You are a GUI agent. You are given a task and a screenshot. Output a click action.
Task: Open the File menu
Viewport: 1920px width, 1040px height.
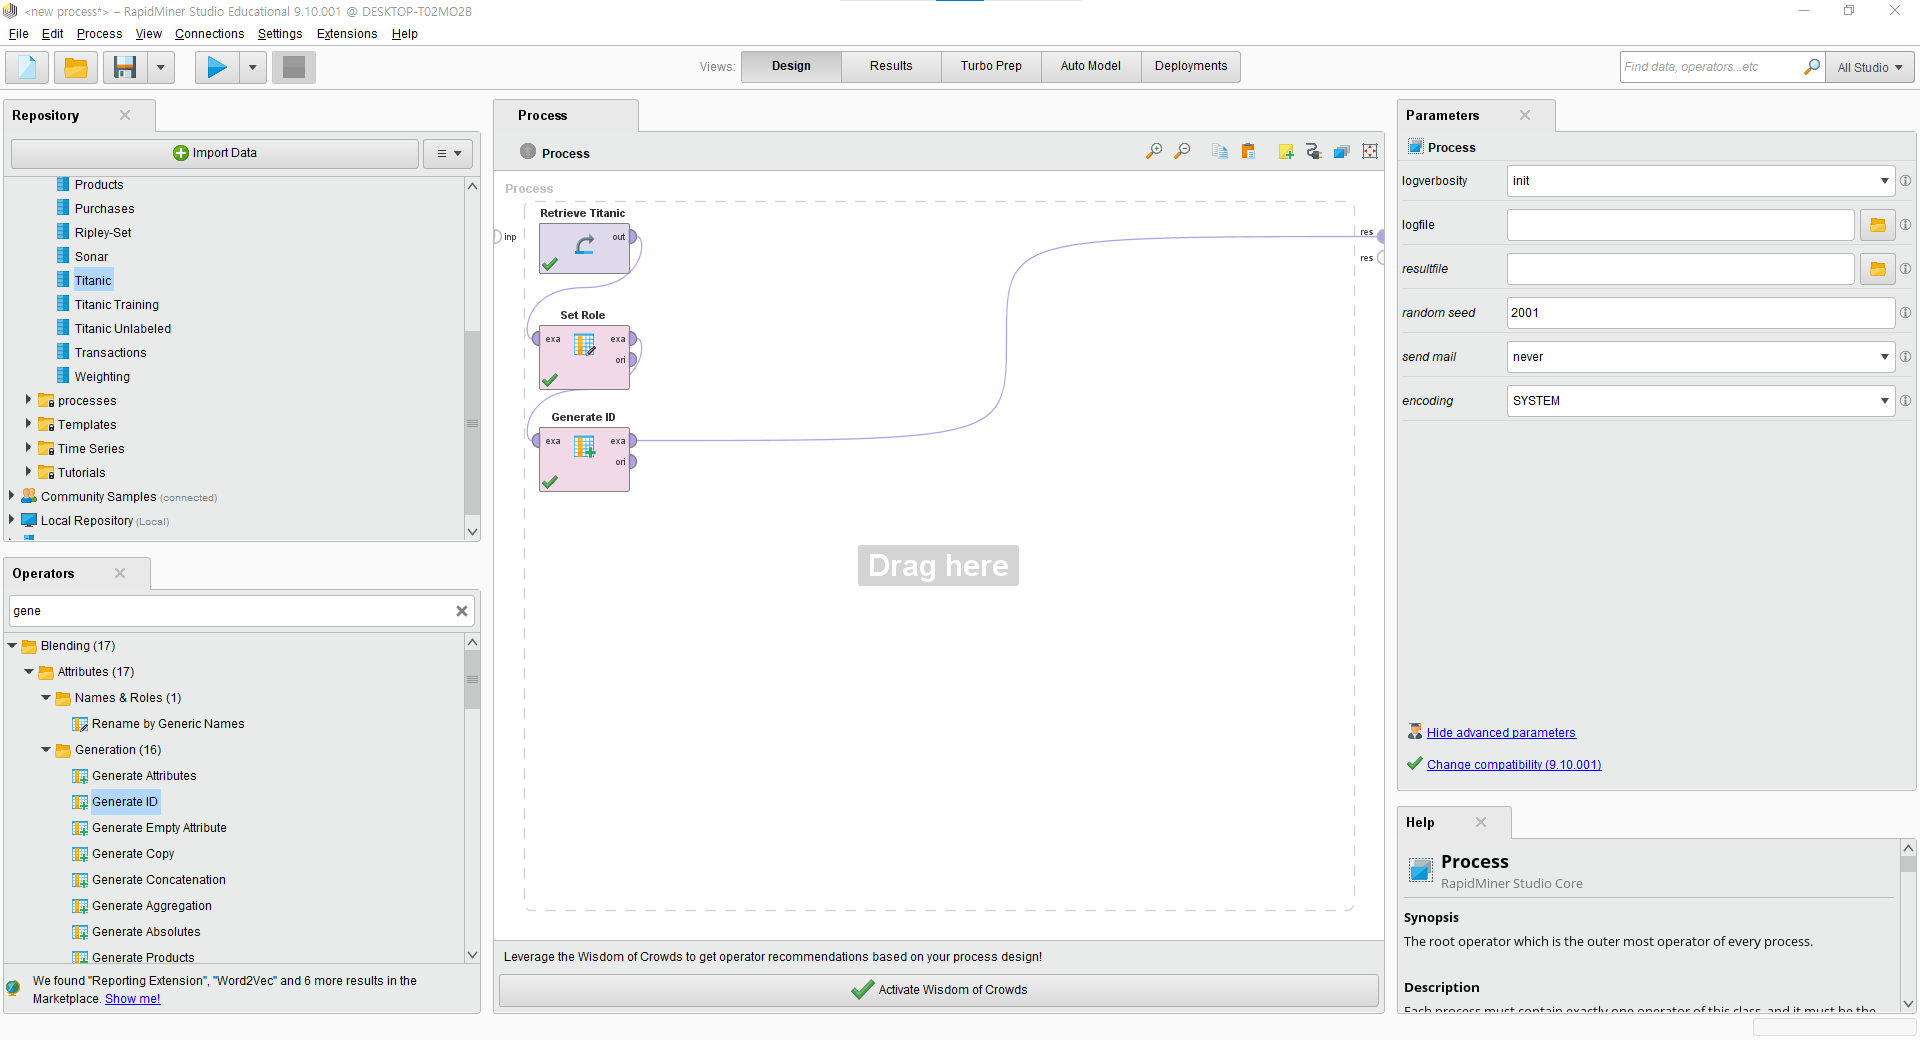click(x=18, y=34)
